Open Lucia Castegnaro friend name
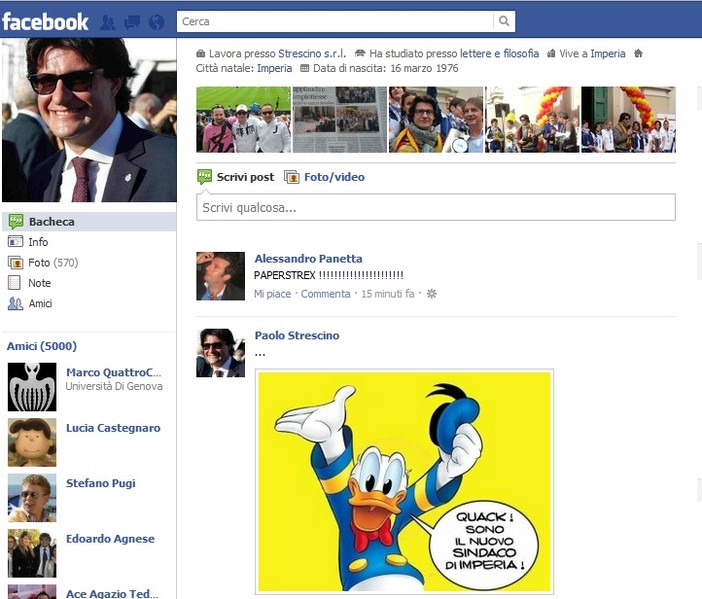702x599 pixels. tap(113, 428)
